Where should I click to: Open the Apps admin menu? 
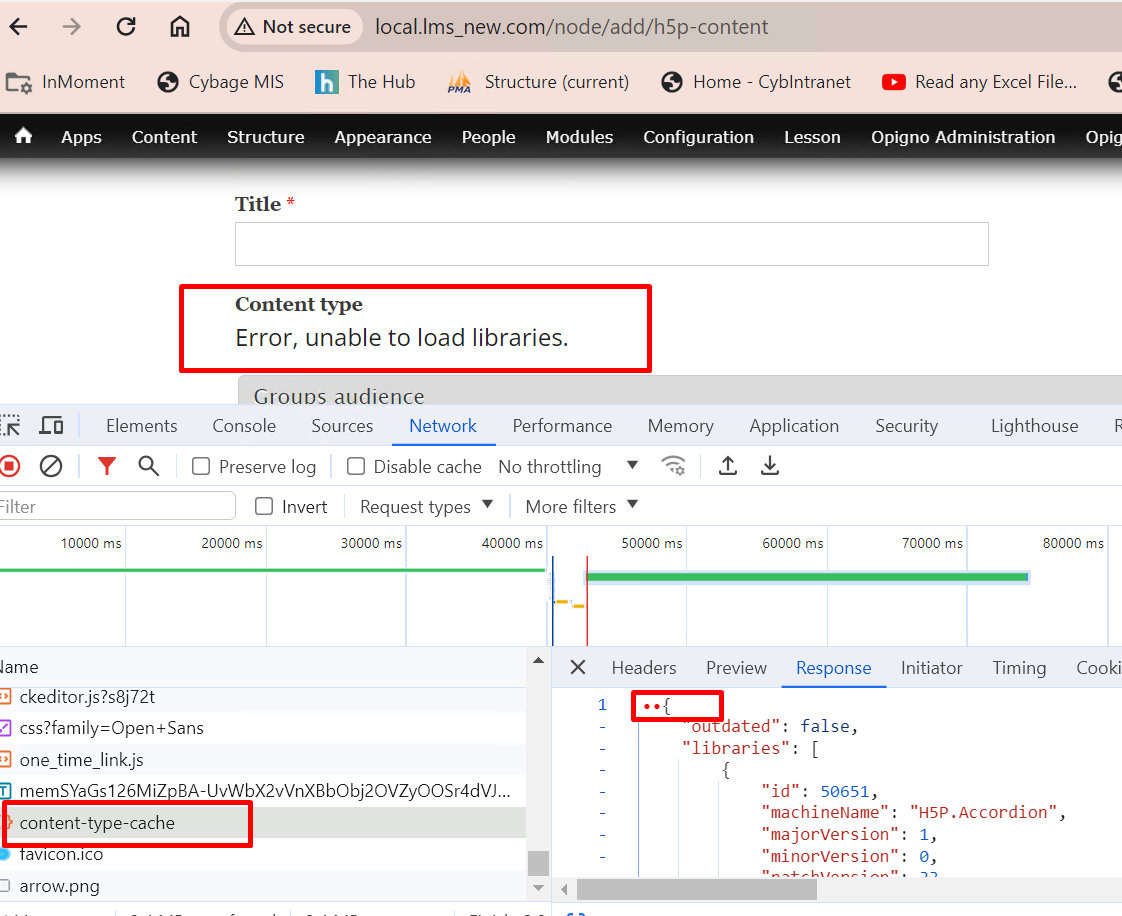pyautogui.click(x=82, y=137)
